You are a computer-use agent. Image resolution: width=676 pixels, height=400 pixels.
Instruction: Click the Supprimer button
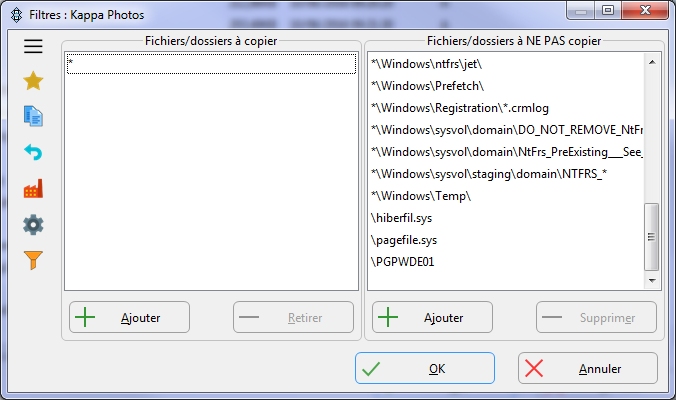tap(597, 317)
